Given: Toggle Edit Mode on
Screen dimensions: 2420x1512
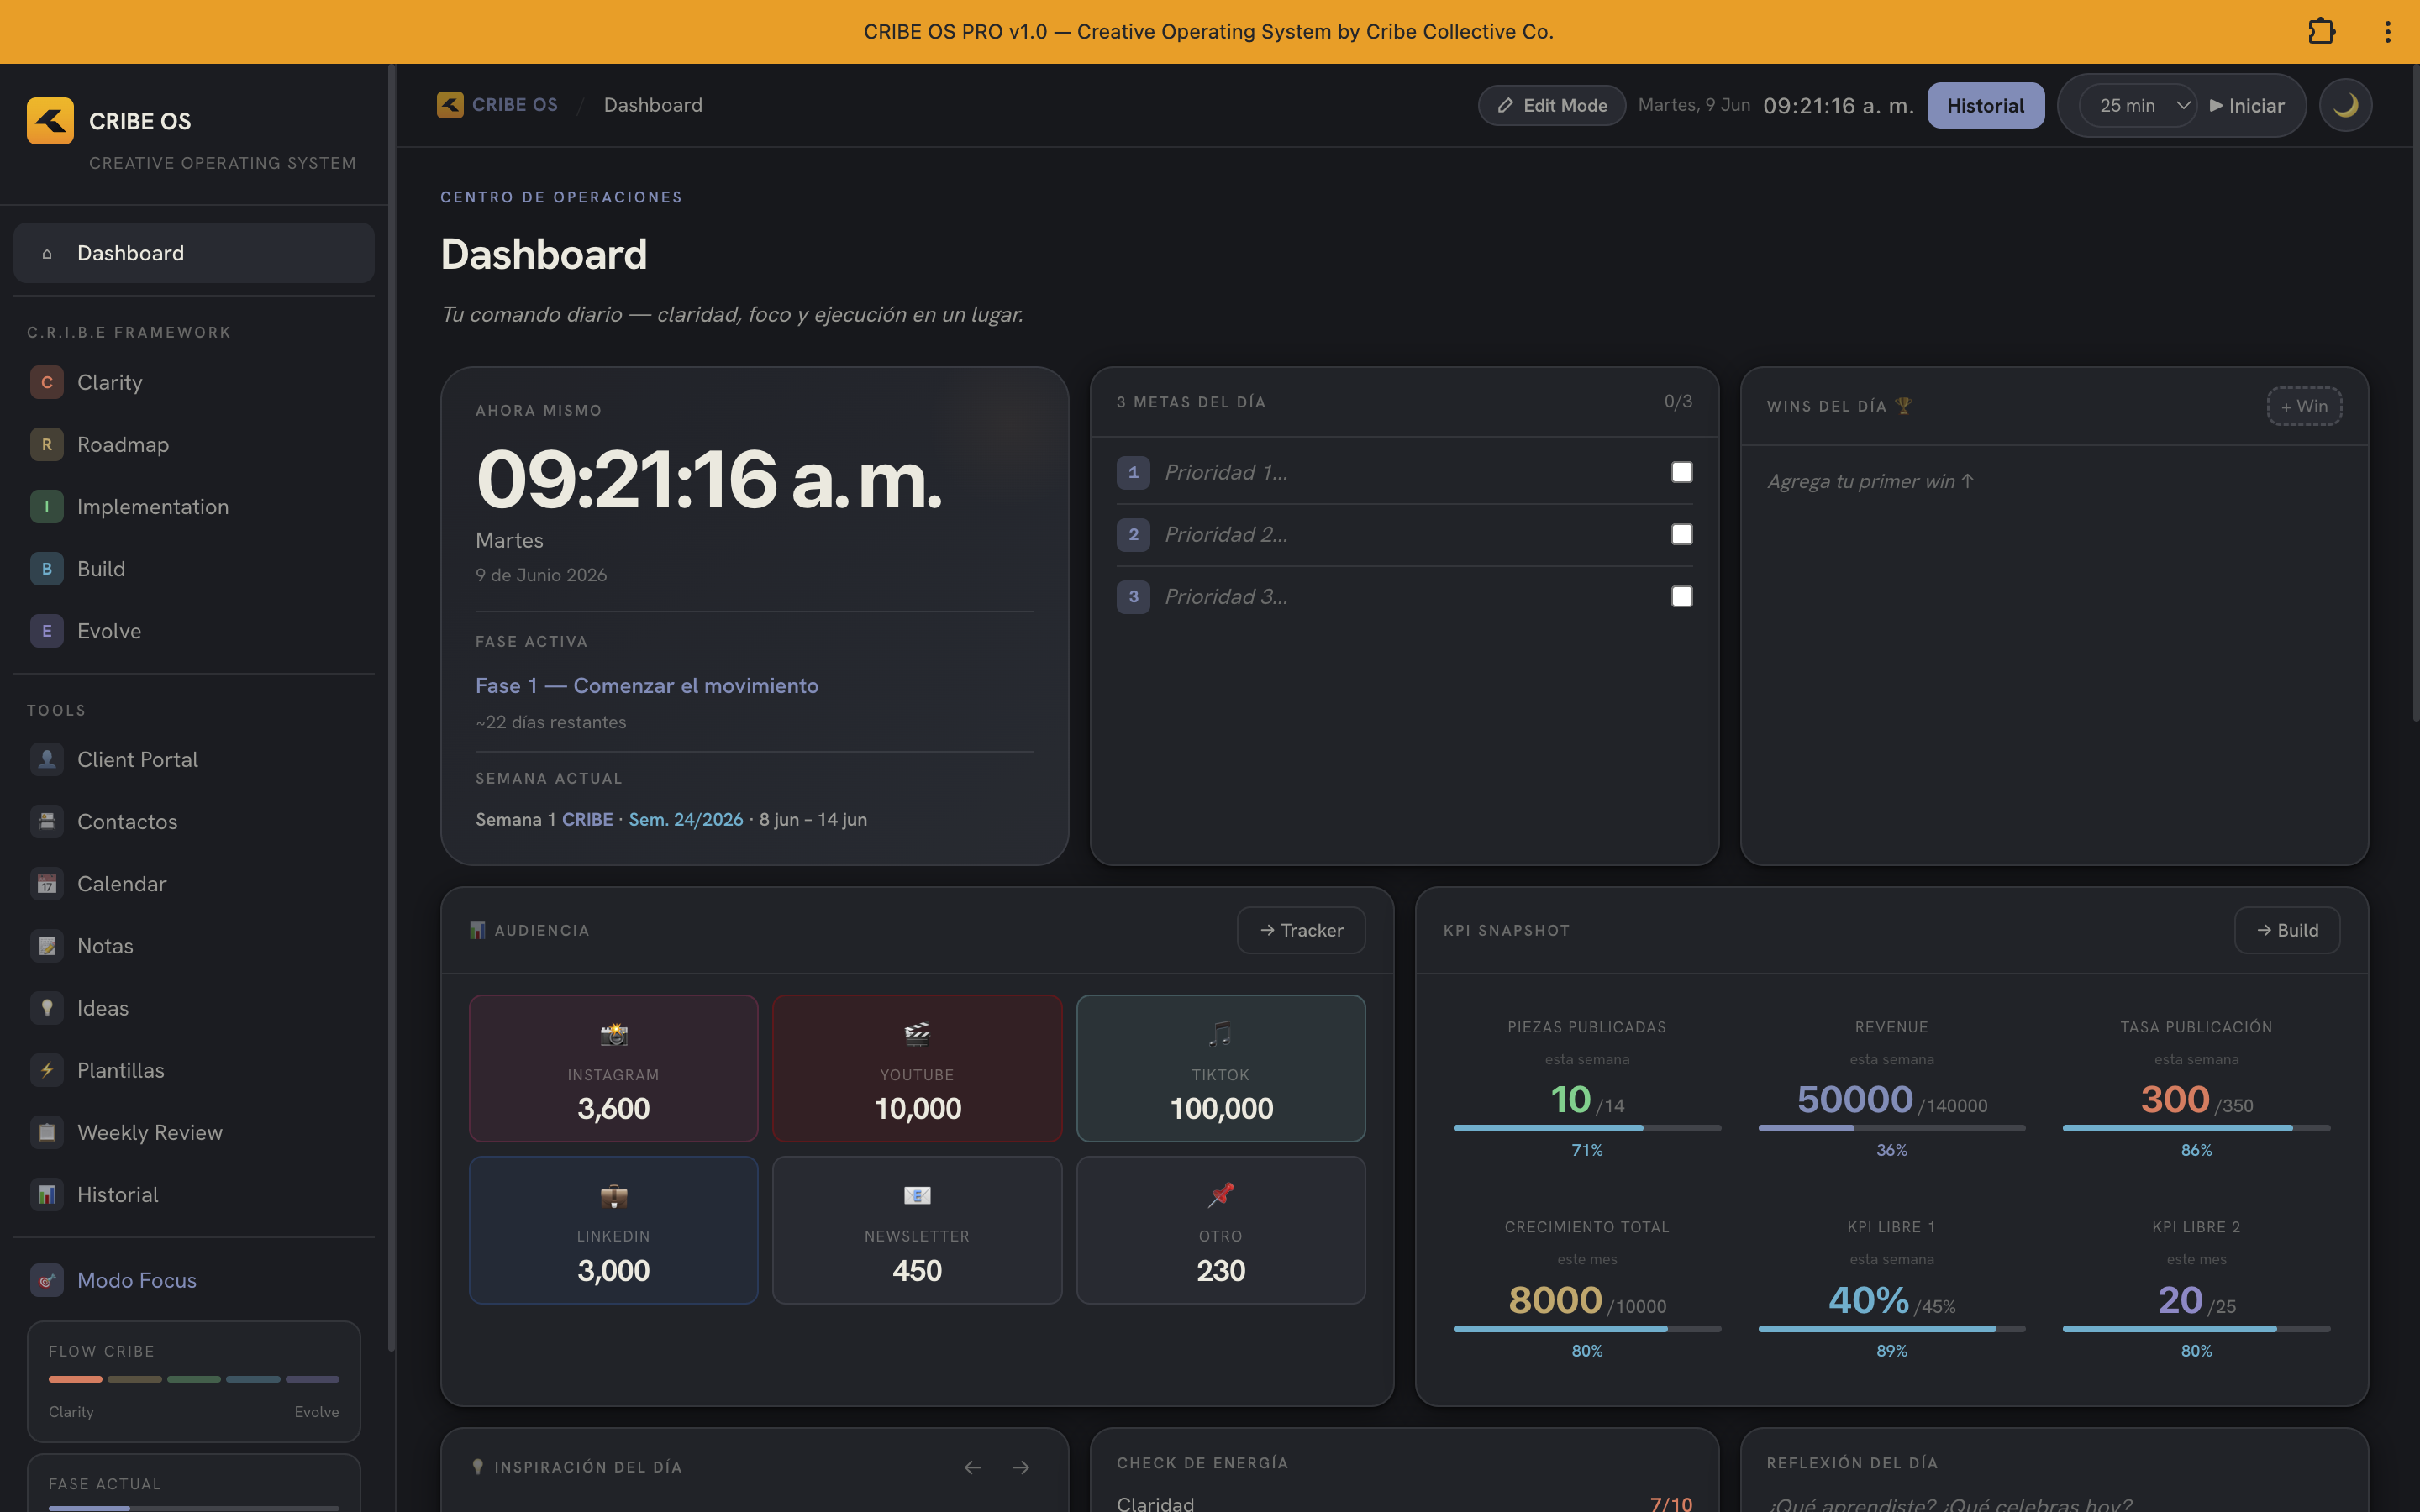Looking at the screenshot, I should click(1551, 105).
